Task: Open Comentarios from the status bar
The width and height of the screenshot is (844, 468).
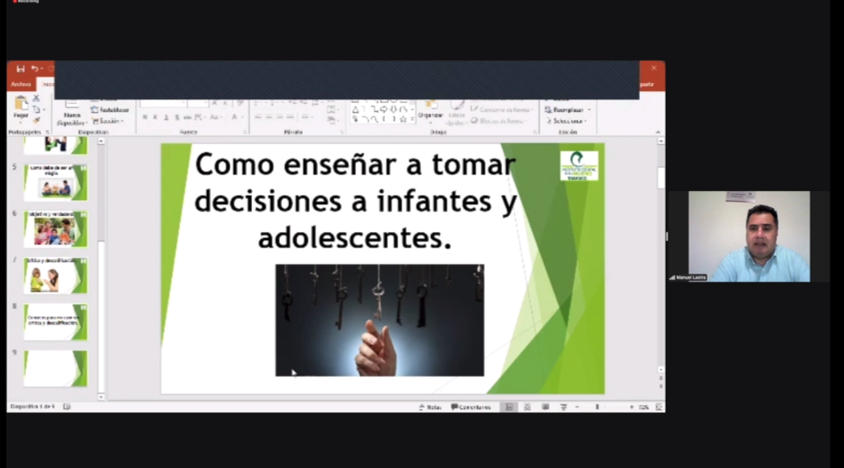Action: pos(471,407)
